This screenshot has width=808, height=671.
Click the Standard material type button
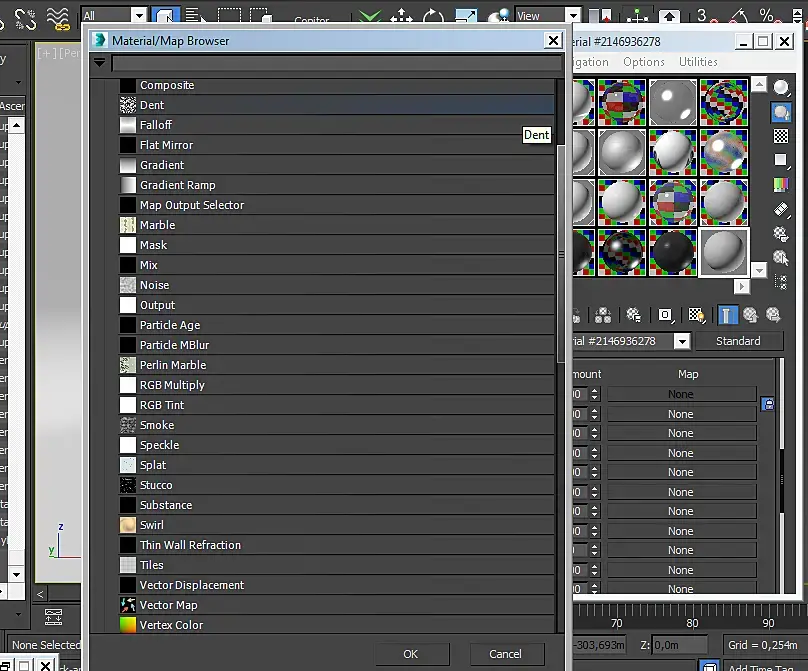click(x=738, y=341)
